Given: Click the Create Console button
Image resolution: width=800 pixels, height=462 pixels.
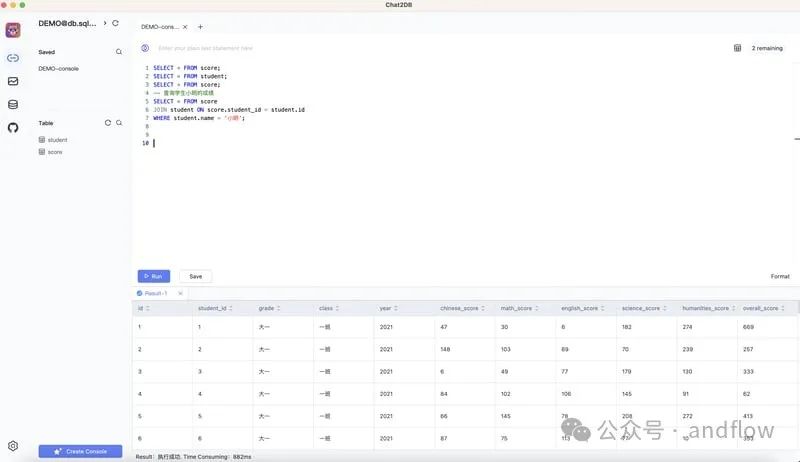Looking at the screenshot, I should point(80,451).
